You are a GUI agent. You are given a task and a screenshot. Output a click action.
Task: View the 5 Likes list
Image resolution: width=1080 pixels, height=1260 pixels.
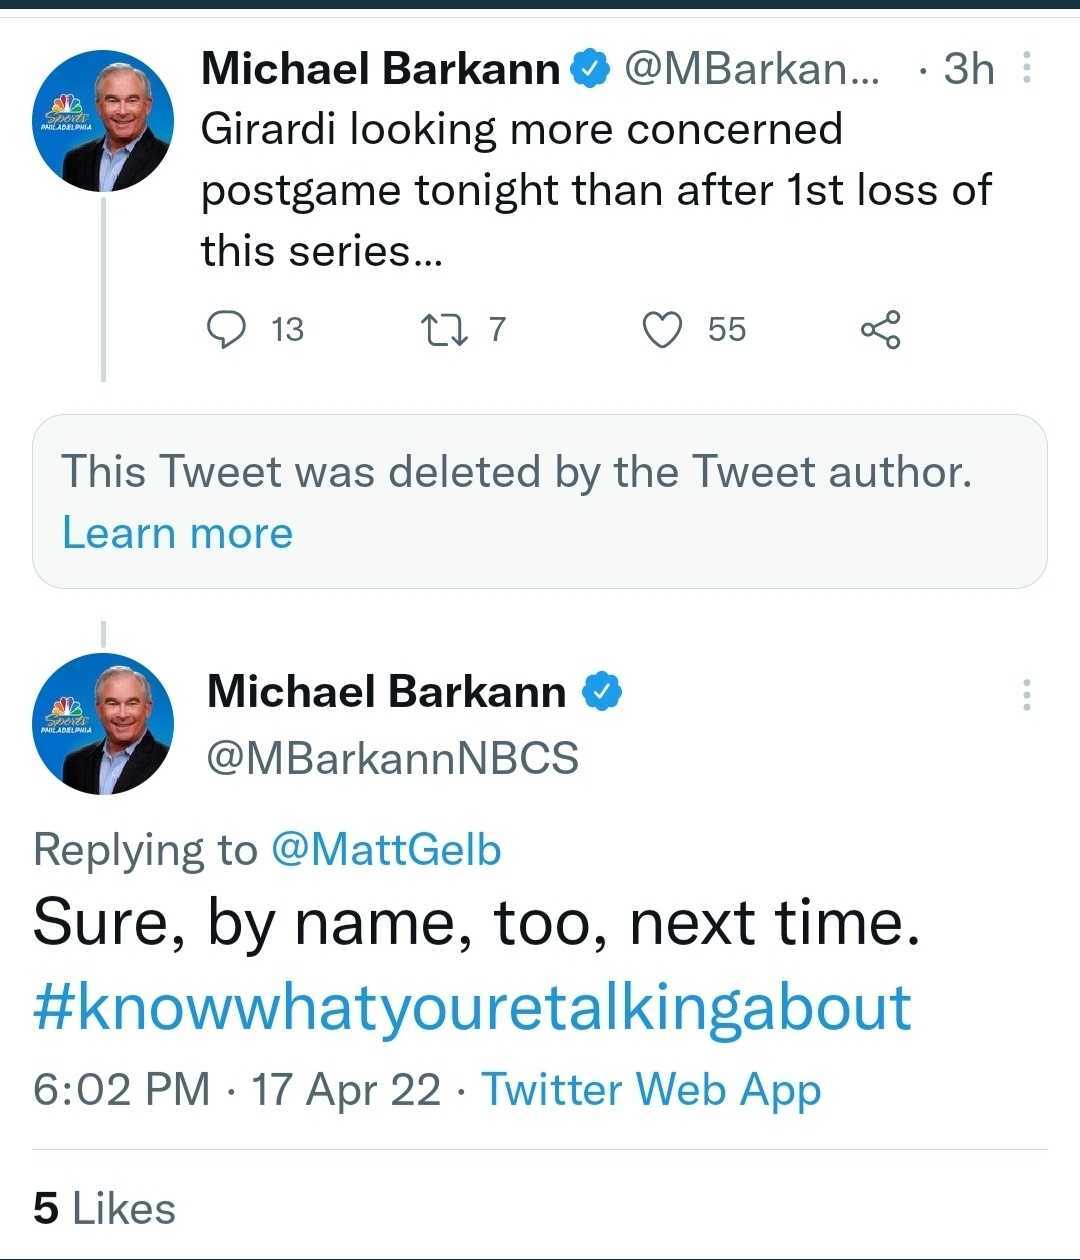click(104, 1208)
